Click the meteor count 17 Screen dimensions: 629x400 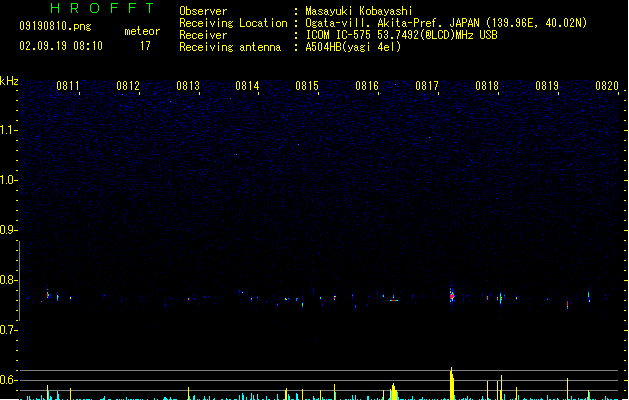[x=145, y=46]
